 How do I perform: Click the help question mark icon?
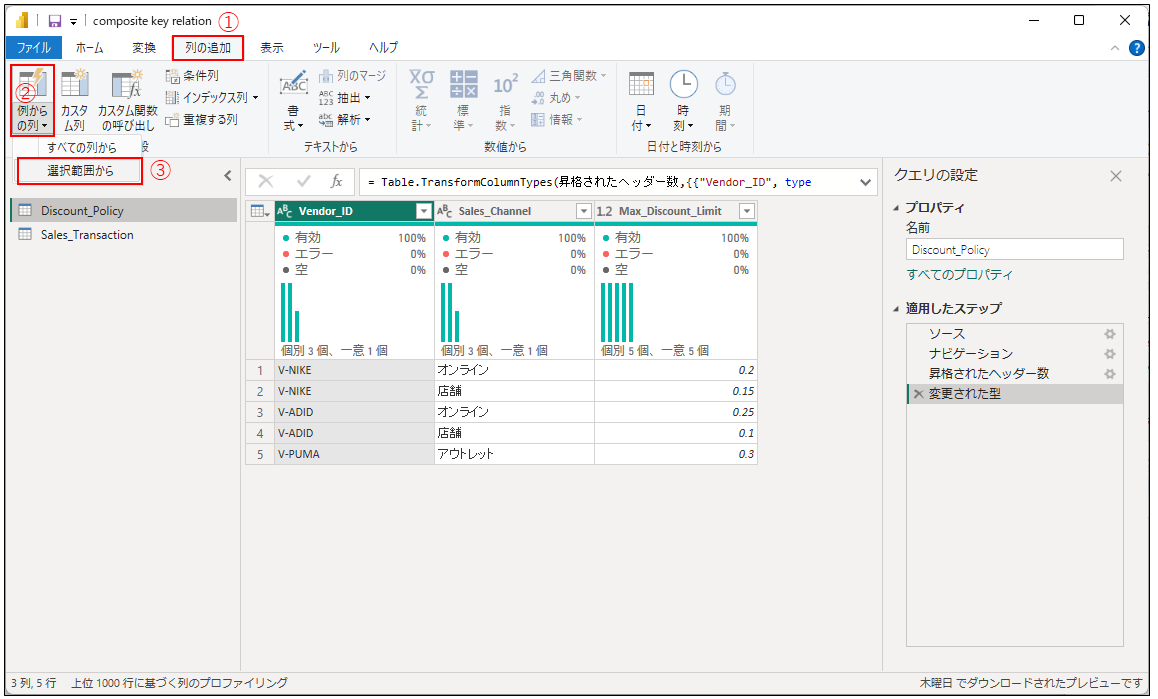(x=1137, y=48)
